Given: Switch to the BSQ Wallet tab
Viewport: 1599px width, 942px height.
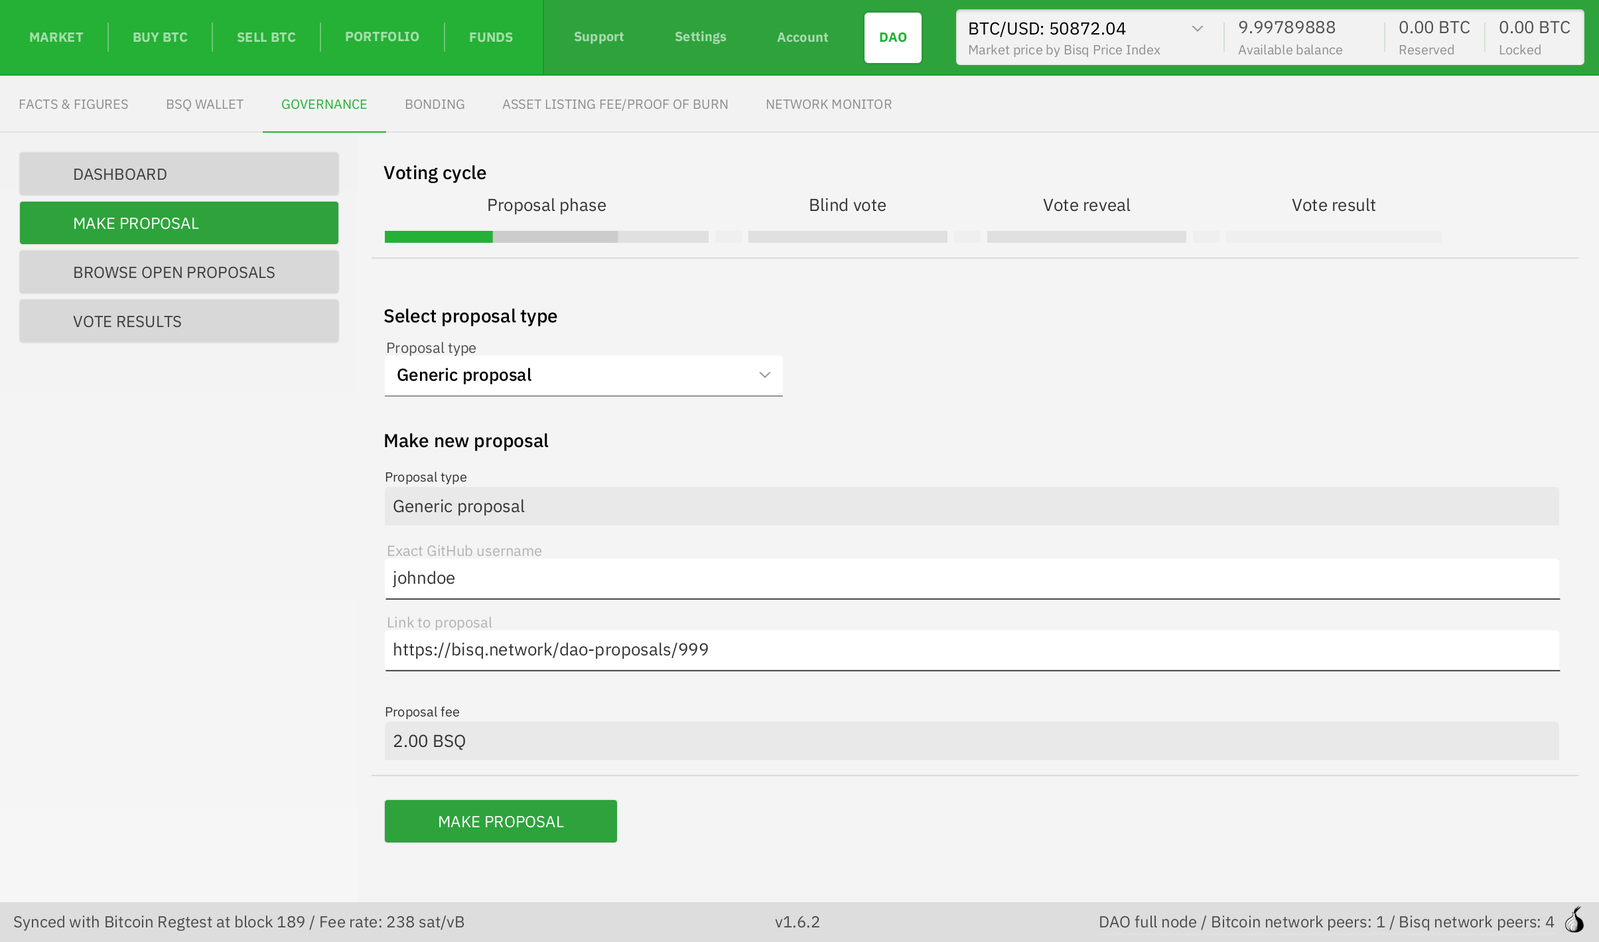Looking at the screenshot, I should pos(204,104).
